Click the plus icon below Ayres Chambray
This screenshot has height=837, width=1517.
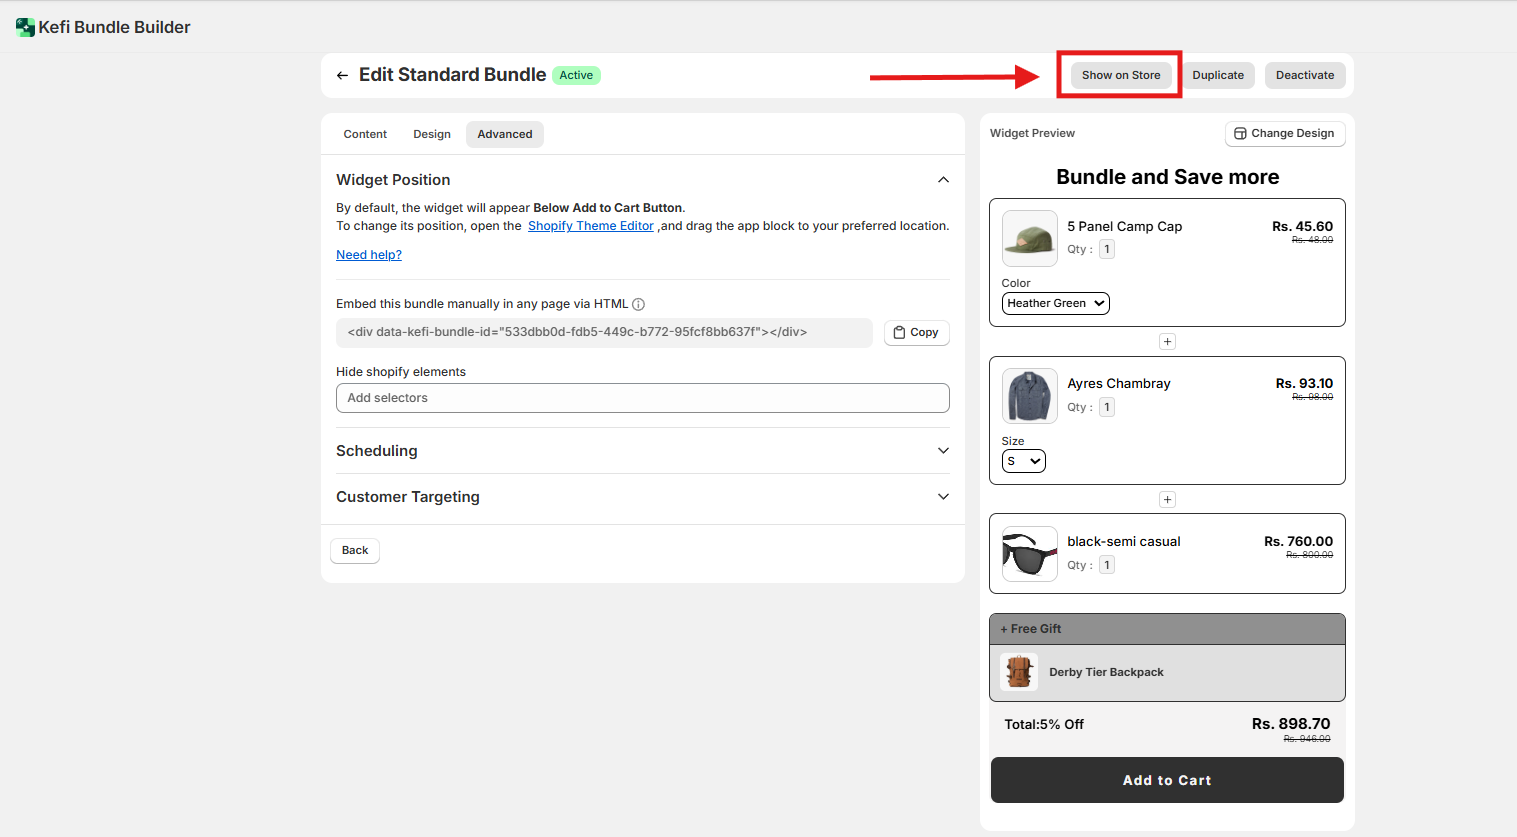pyautogui.click(x=1167, y=500)
